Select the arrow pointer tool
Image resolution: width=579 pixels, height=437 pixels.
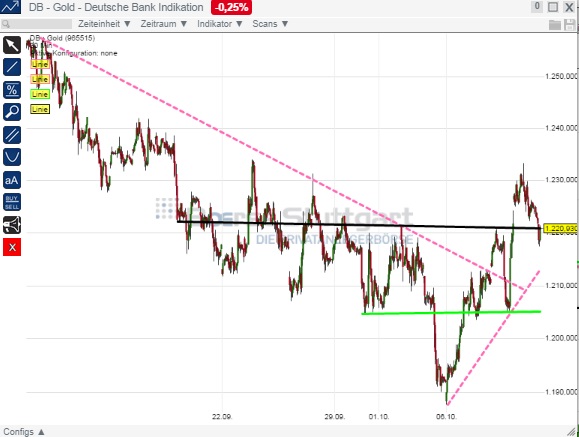[12, 45]
